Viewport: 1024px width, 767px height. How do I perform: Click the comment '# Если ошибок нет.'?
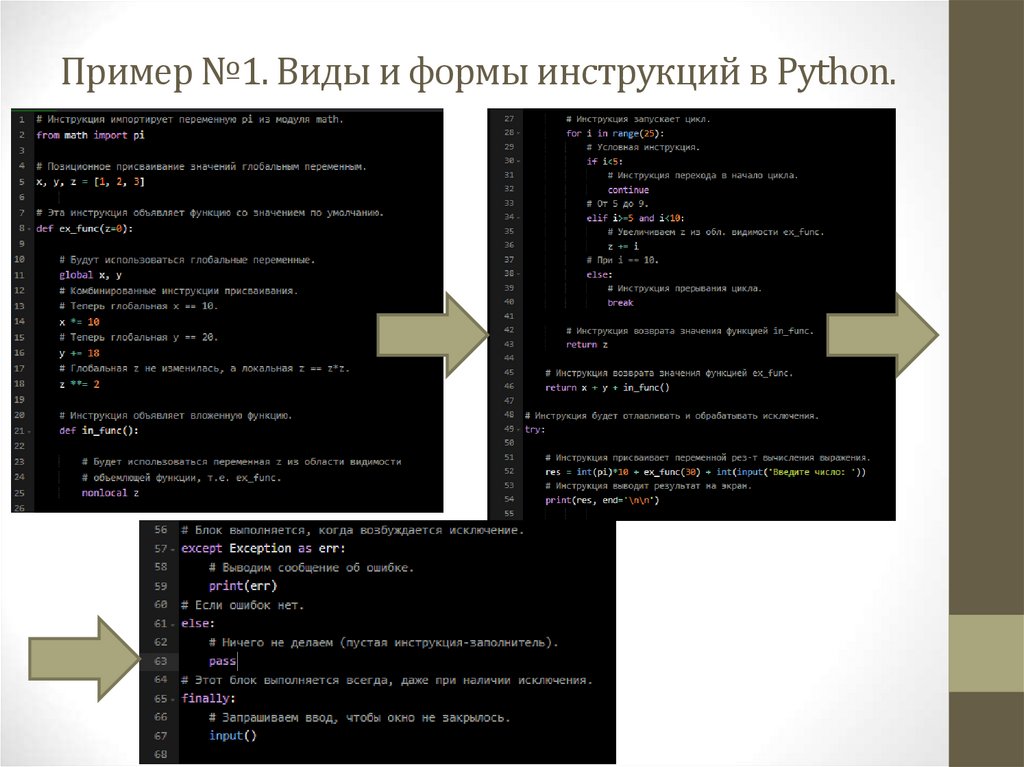click(x=242, y=606)
